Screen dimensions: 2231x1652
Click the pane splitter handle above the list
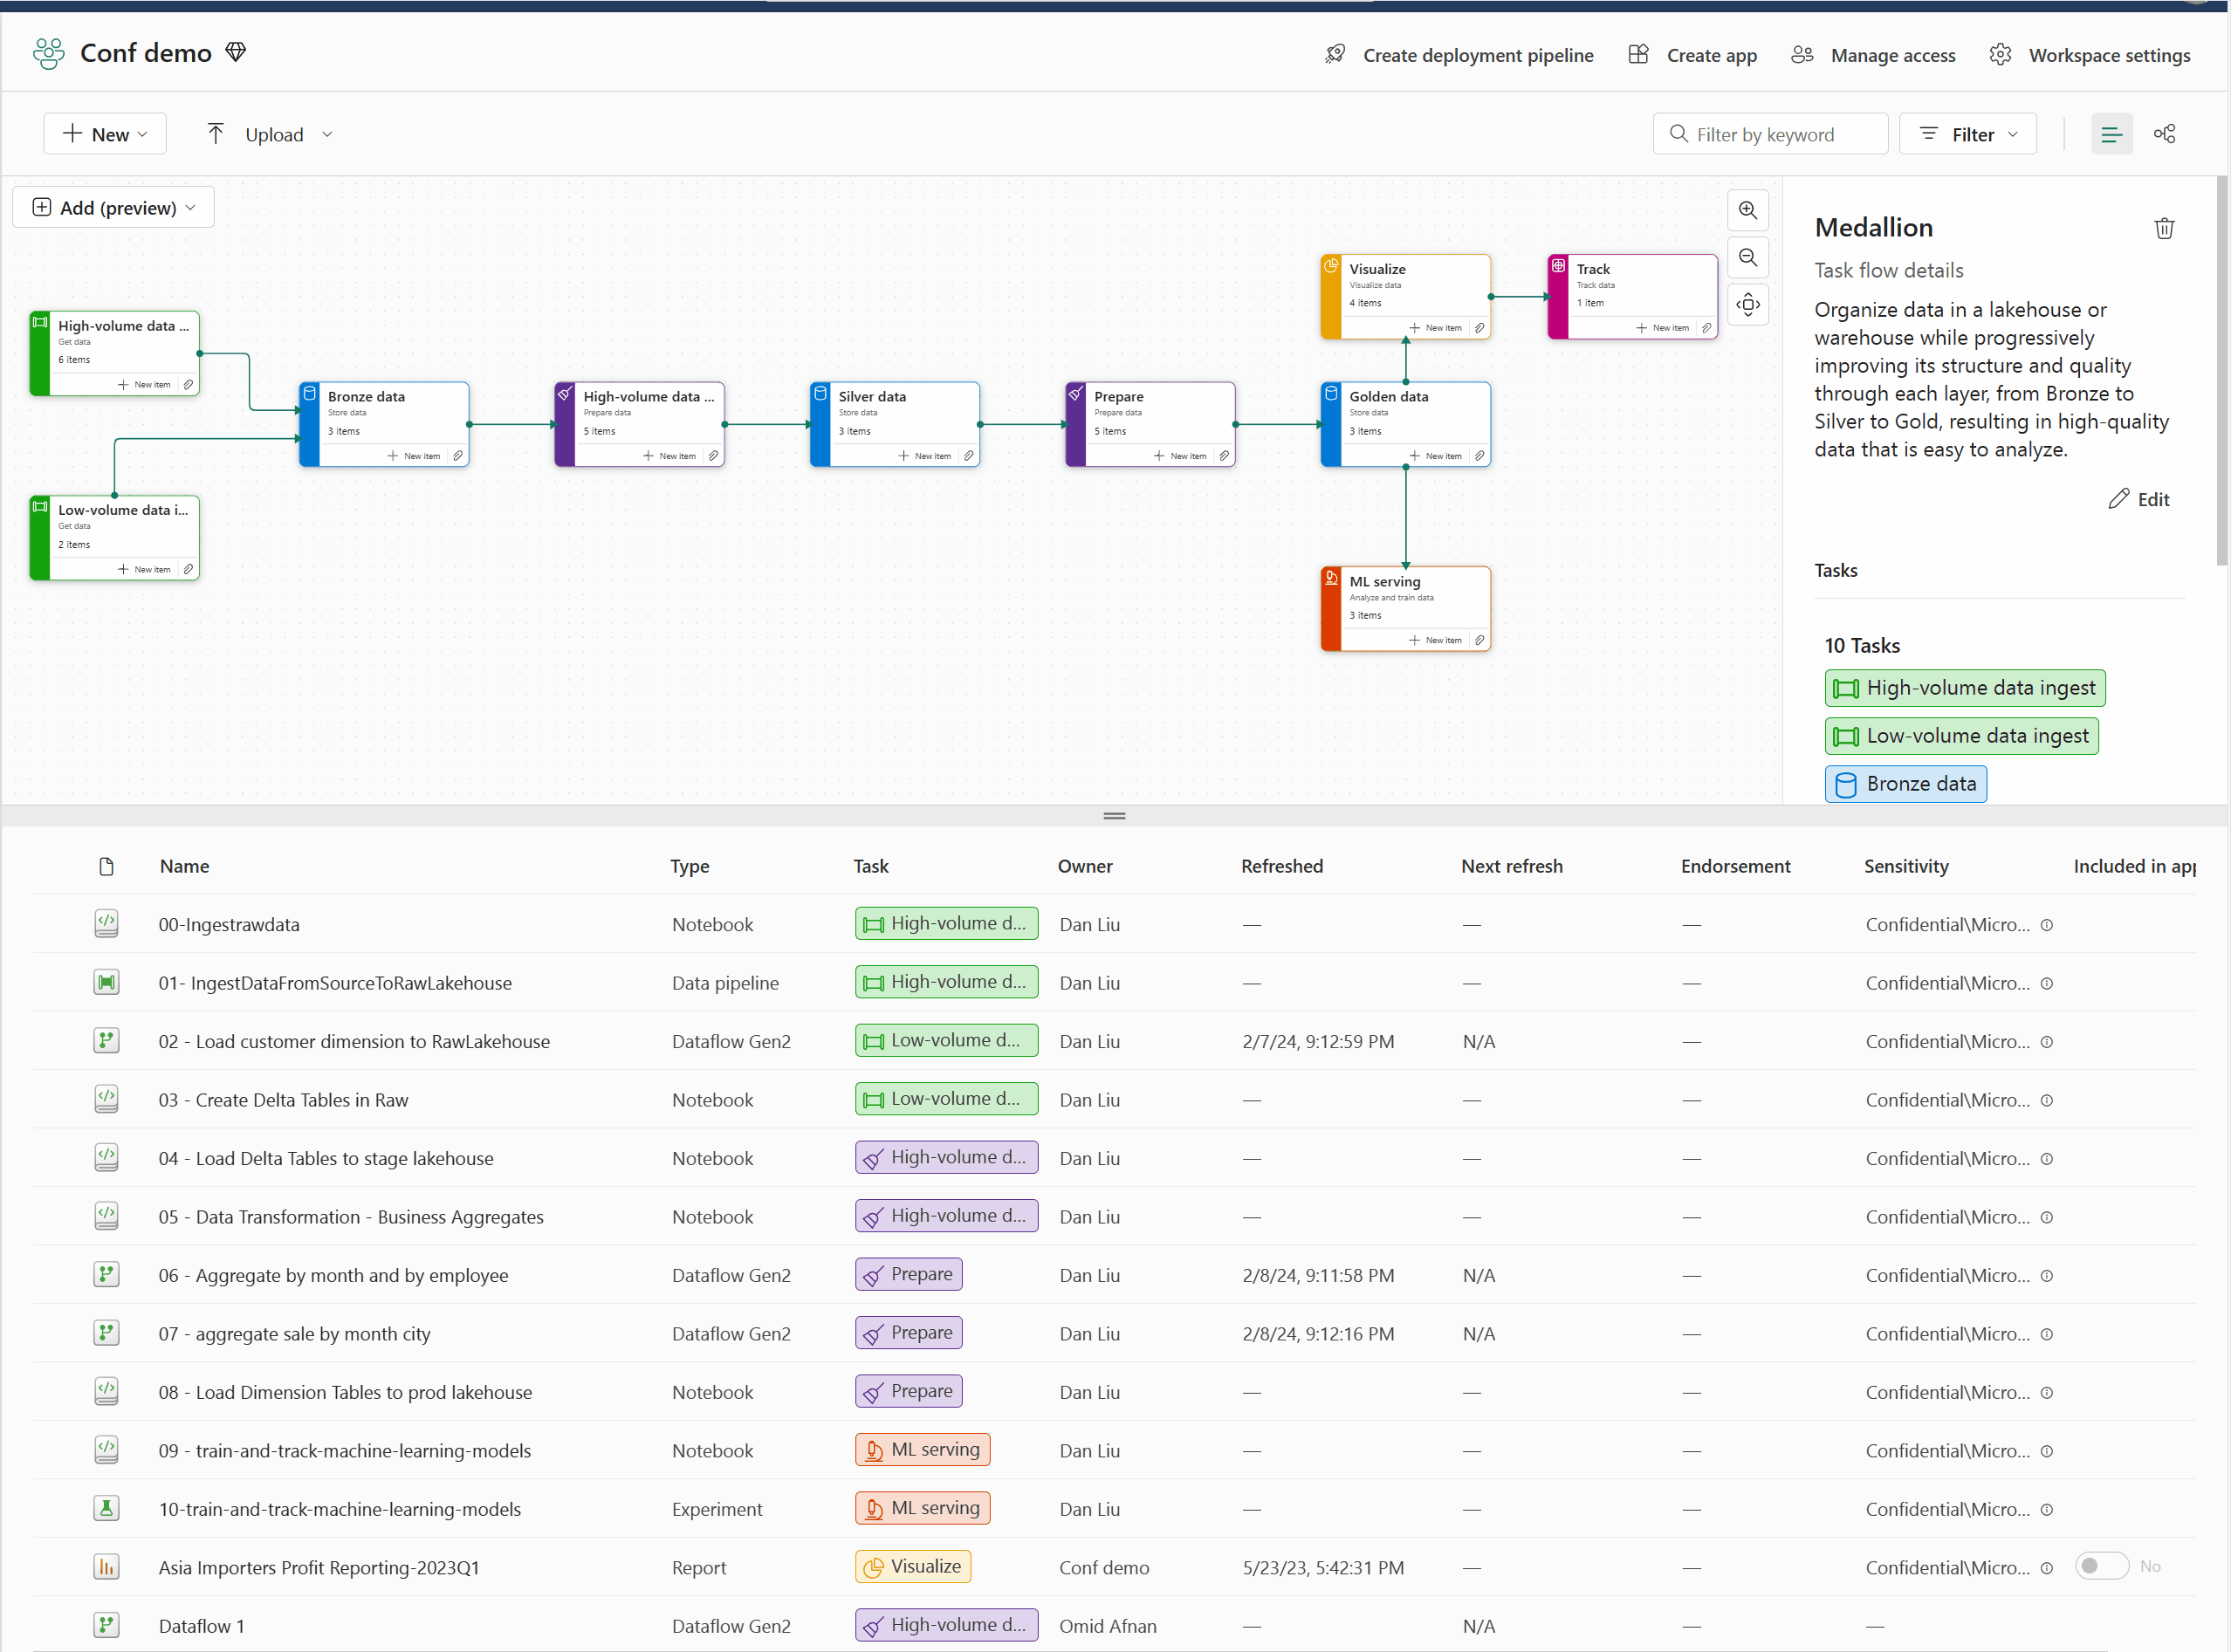pyautogui.click(x=1114, y=816)
